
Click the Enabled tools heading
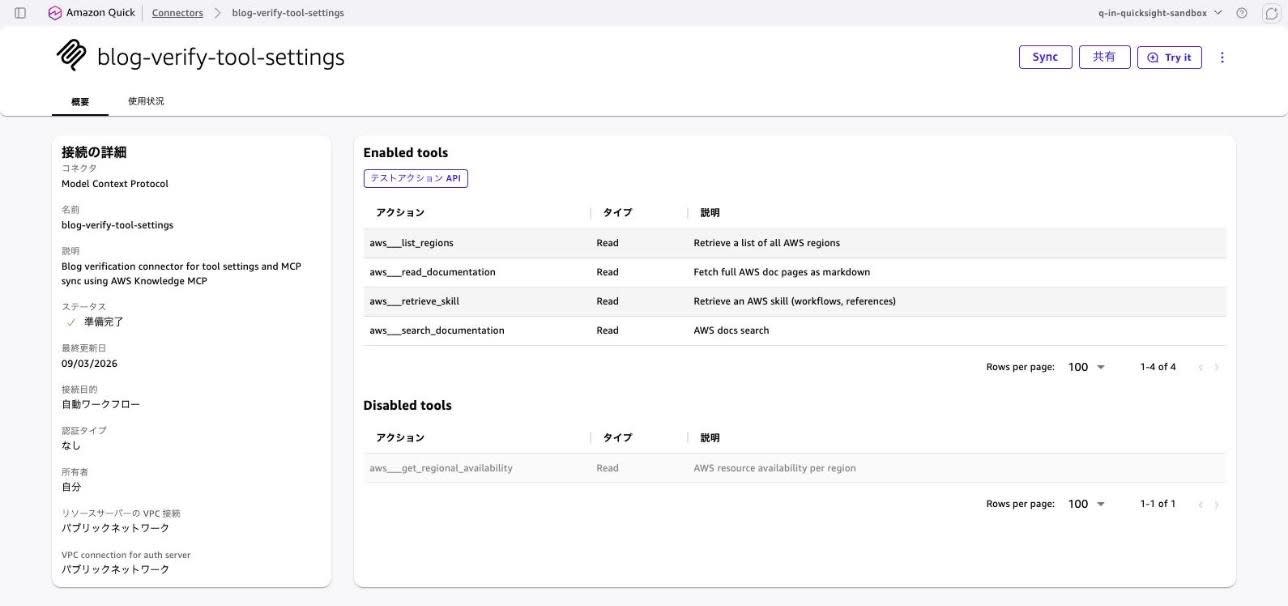[x=405, y=153]
